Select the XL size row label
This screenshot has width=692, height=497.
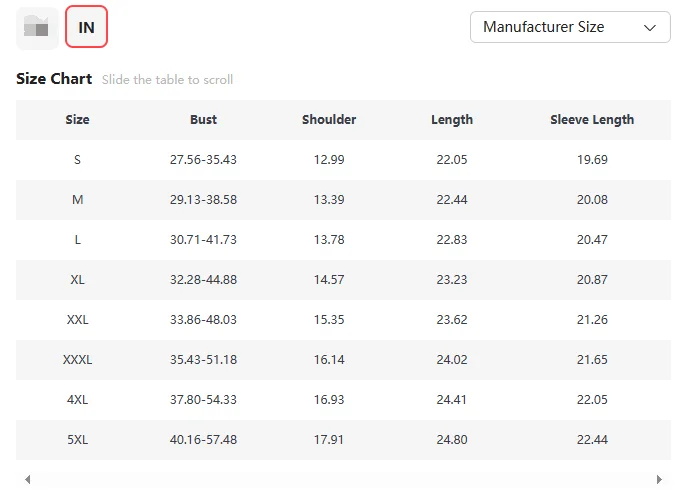coord(77,280)
